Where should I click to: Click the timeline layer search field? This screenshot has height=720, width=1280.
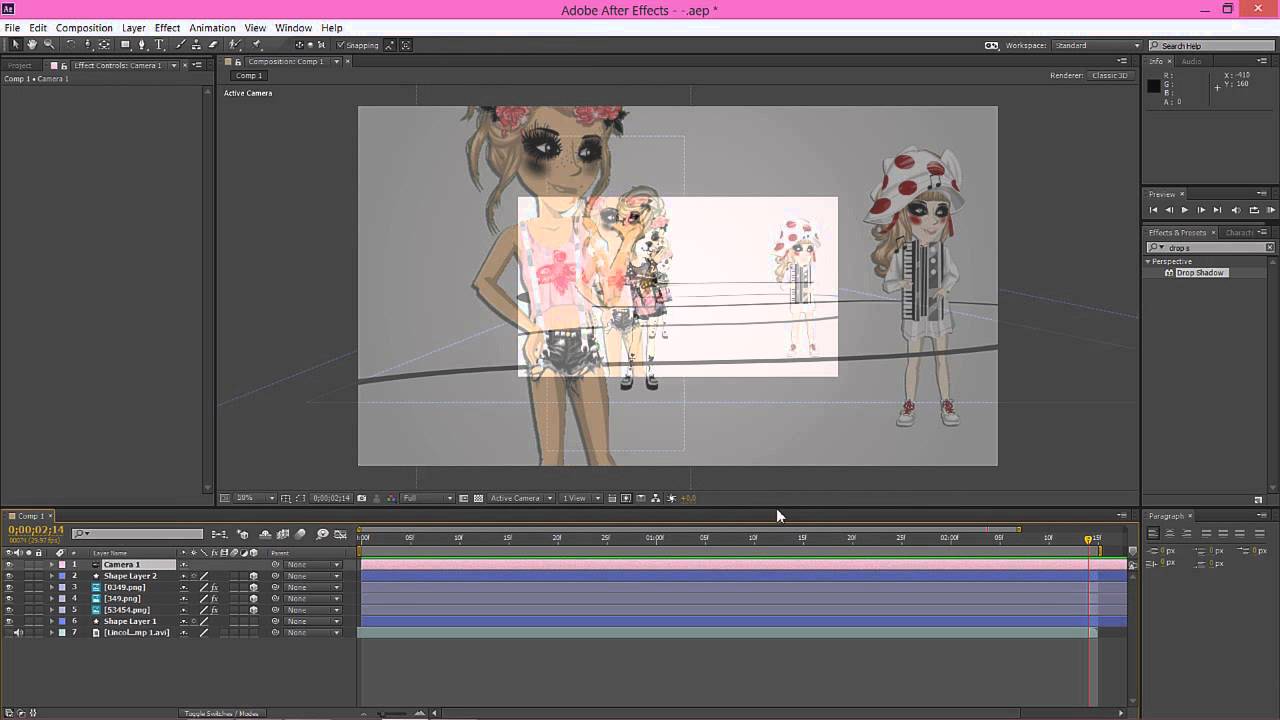click(138, 534)
